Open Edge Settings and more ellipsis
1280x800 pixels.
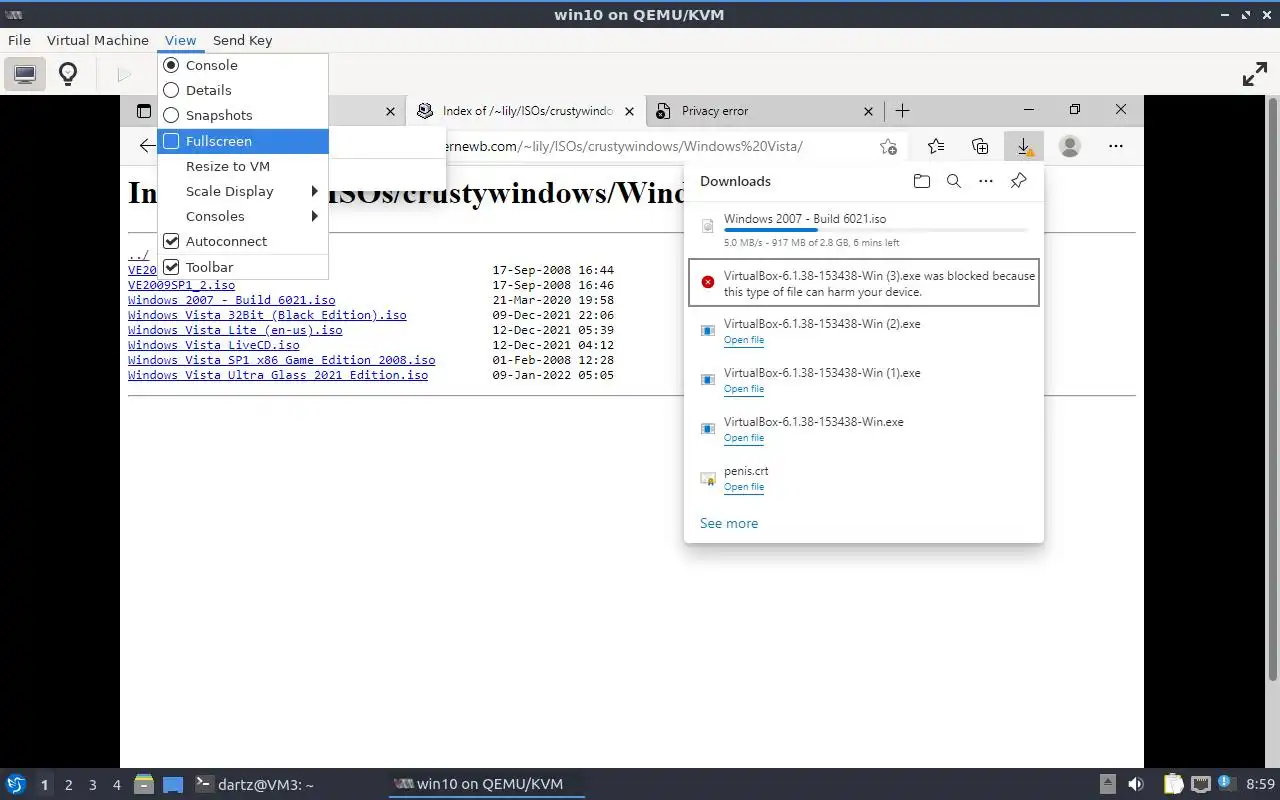[1115, 147]
